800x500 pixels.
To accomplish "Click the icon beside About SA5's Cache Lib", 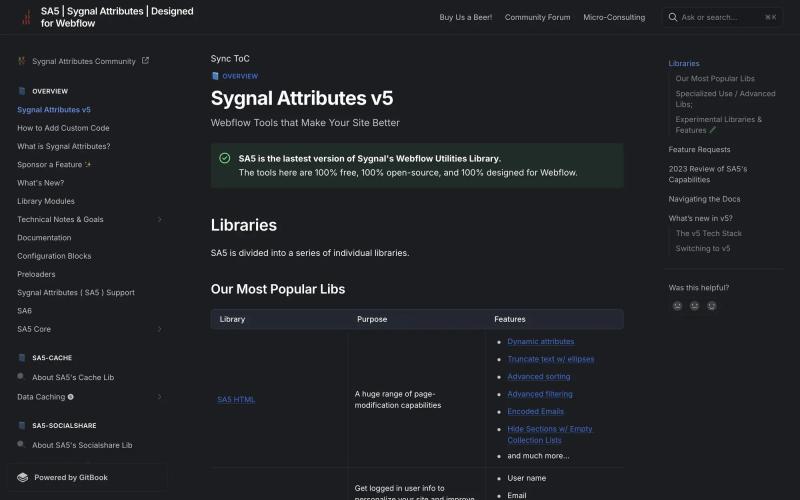I will 21,377.
